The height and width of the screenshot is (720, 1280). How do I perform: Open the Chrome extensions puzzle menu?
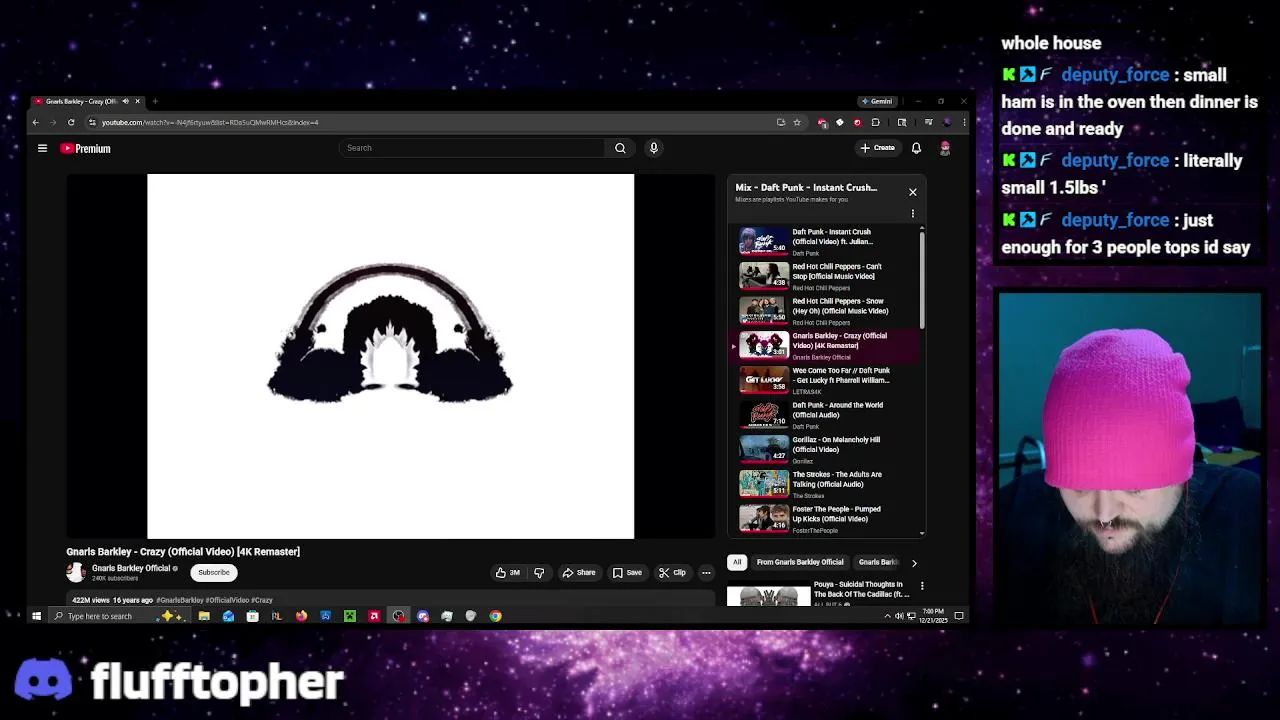875,122
